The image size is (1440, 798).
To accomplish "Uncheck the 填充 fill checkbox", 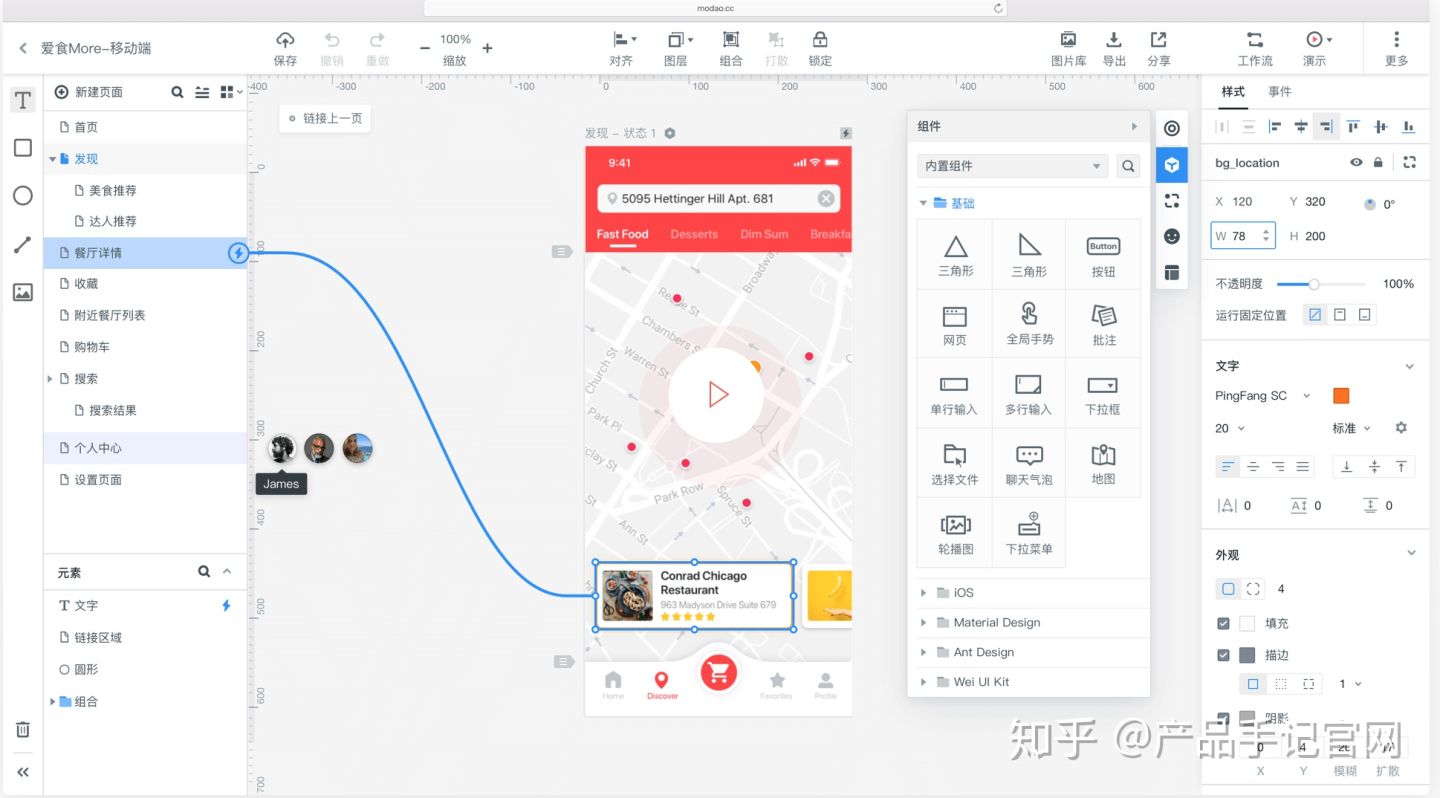I will point(1223,621).
